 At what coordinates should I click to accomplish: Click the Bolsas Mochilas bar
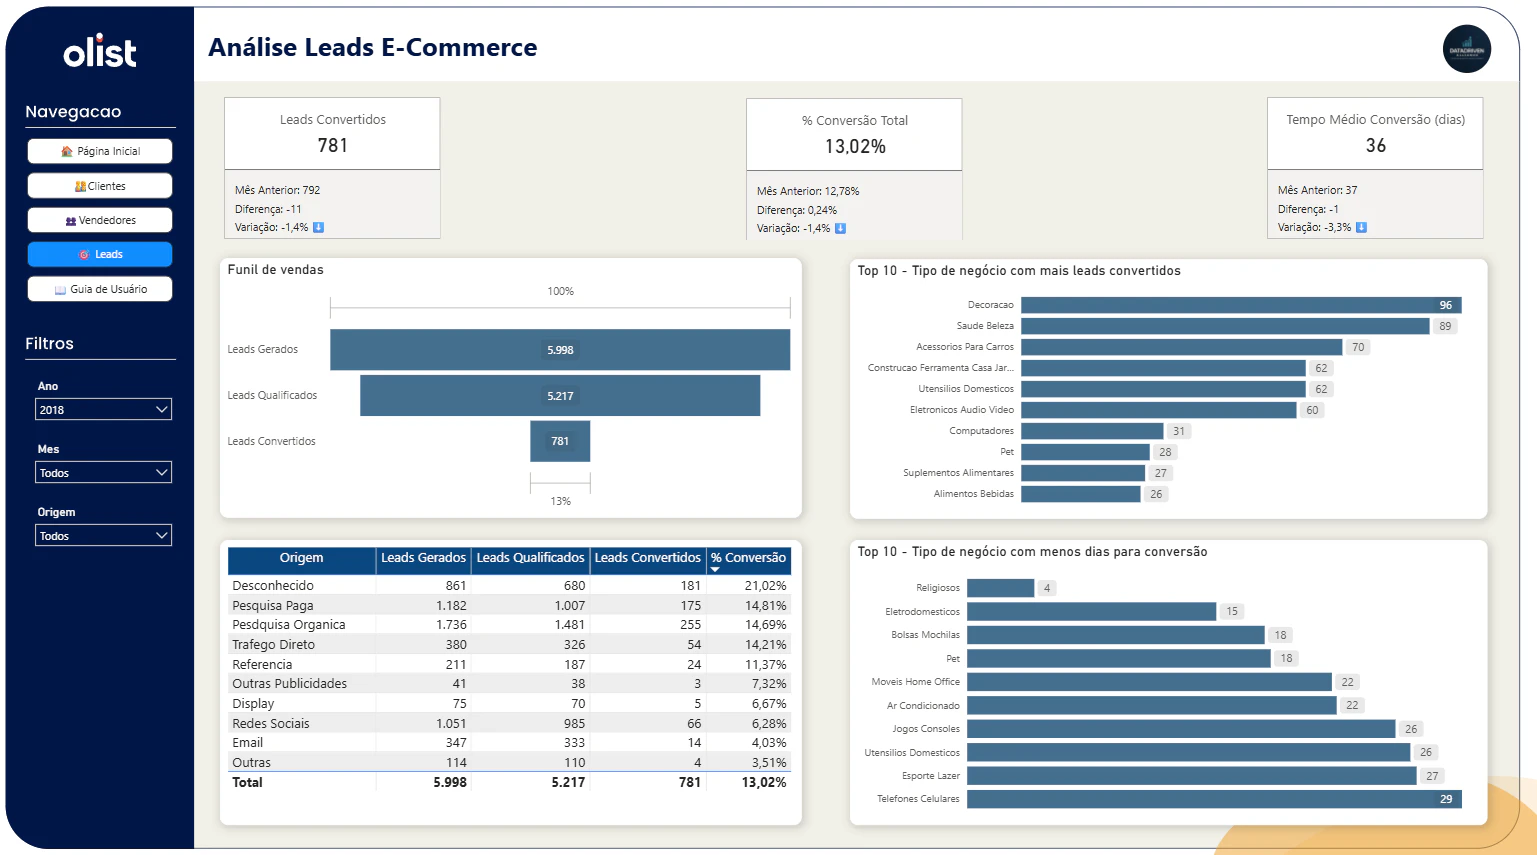coord(1116,635)
